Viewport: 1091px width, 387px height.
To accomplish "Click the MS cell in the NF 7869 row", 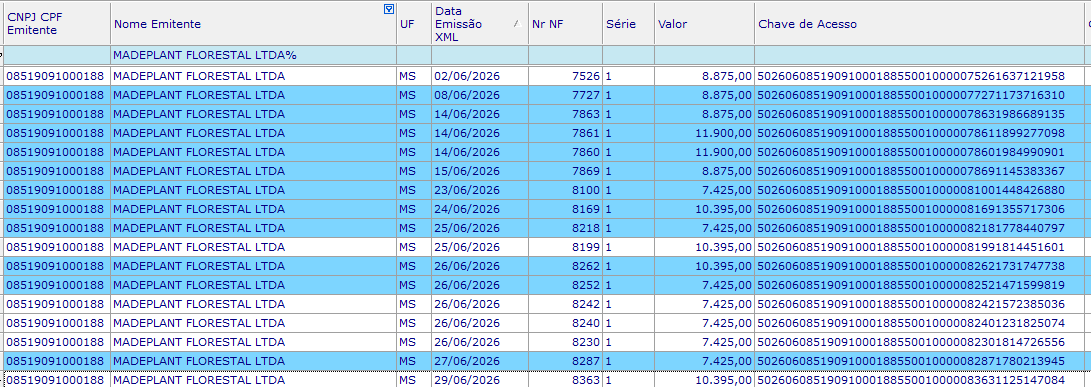I will (x=414, y=171).
